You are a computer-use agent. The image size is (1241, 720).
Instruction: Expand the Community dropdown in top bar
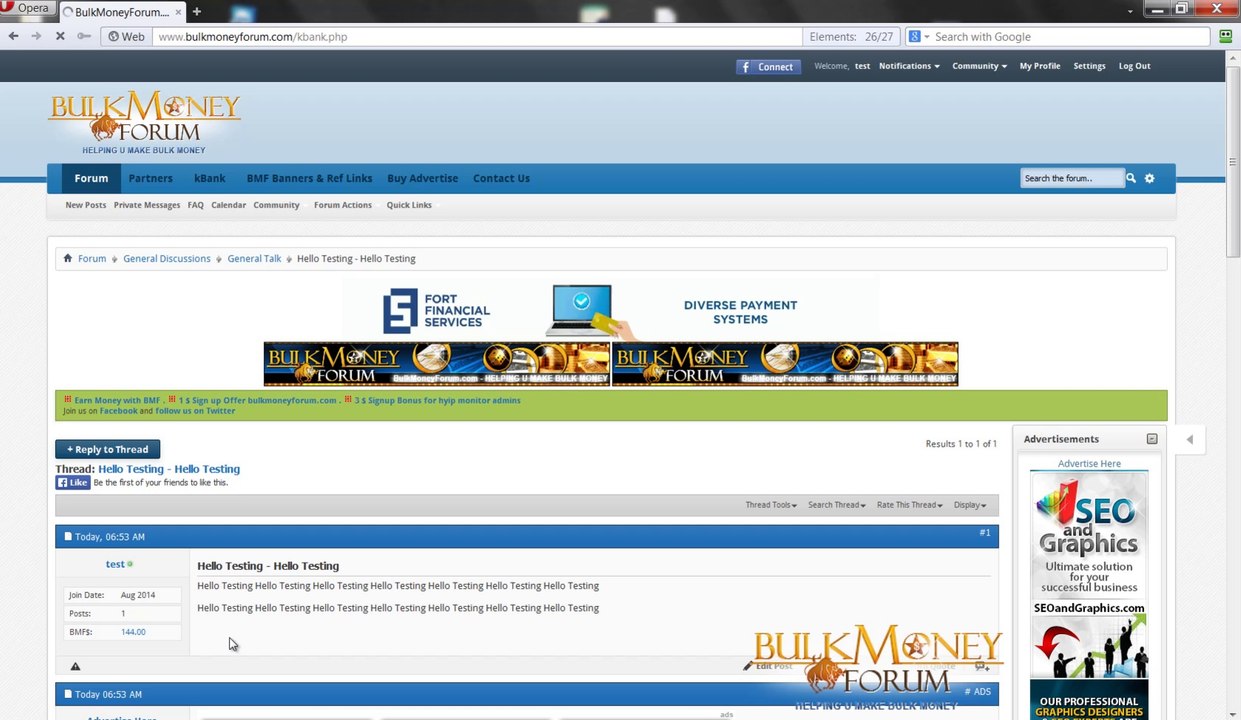[x=979, y=66]
